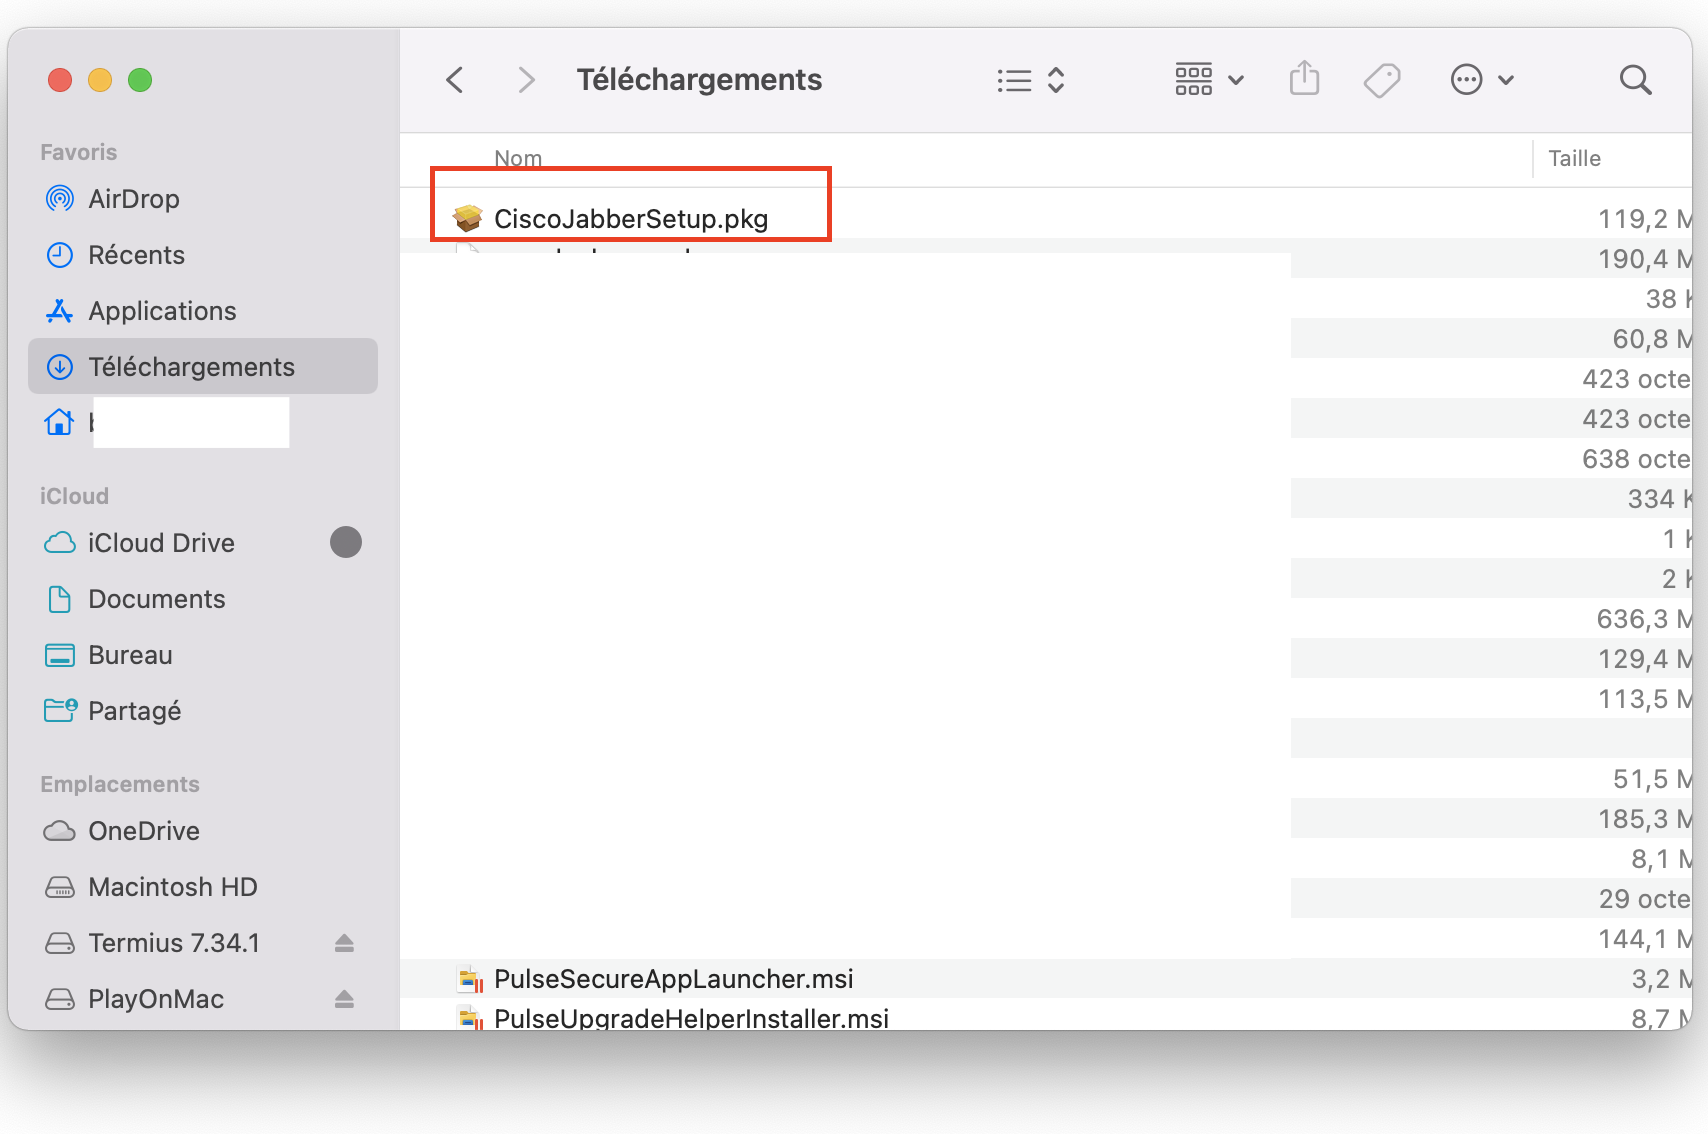Open AirDrop in the sidebar
The height and width of the screenshot is (1134, 1708).
[x=133, y=199]
